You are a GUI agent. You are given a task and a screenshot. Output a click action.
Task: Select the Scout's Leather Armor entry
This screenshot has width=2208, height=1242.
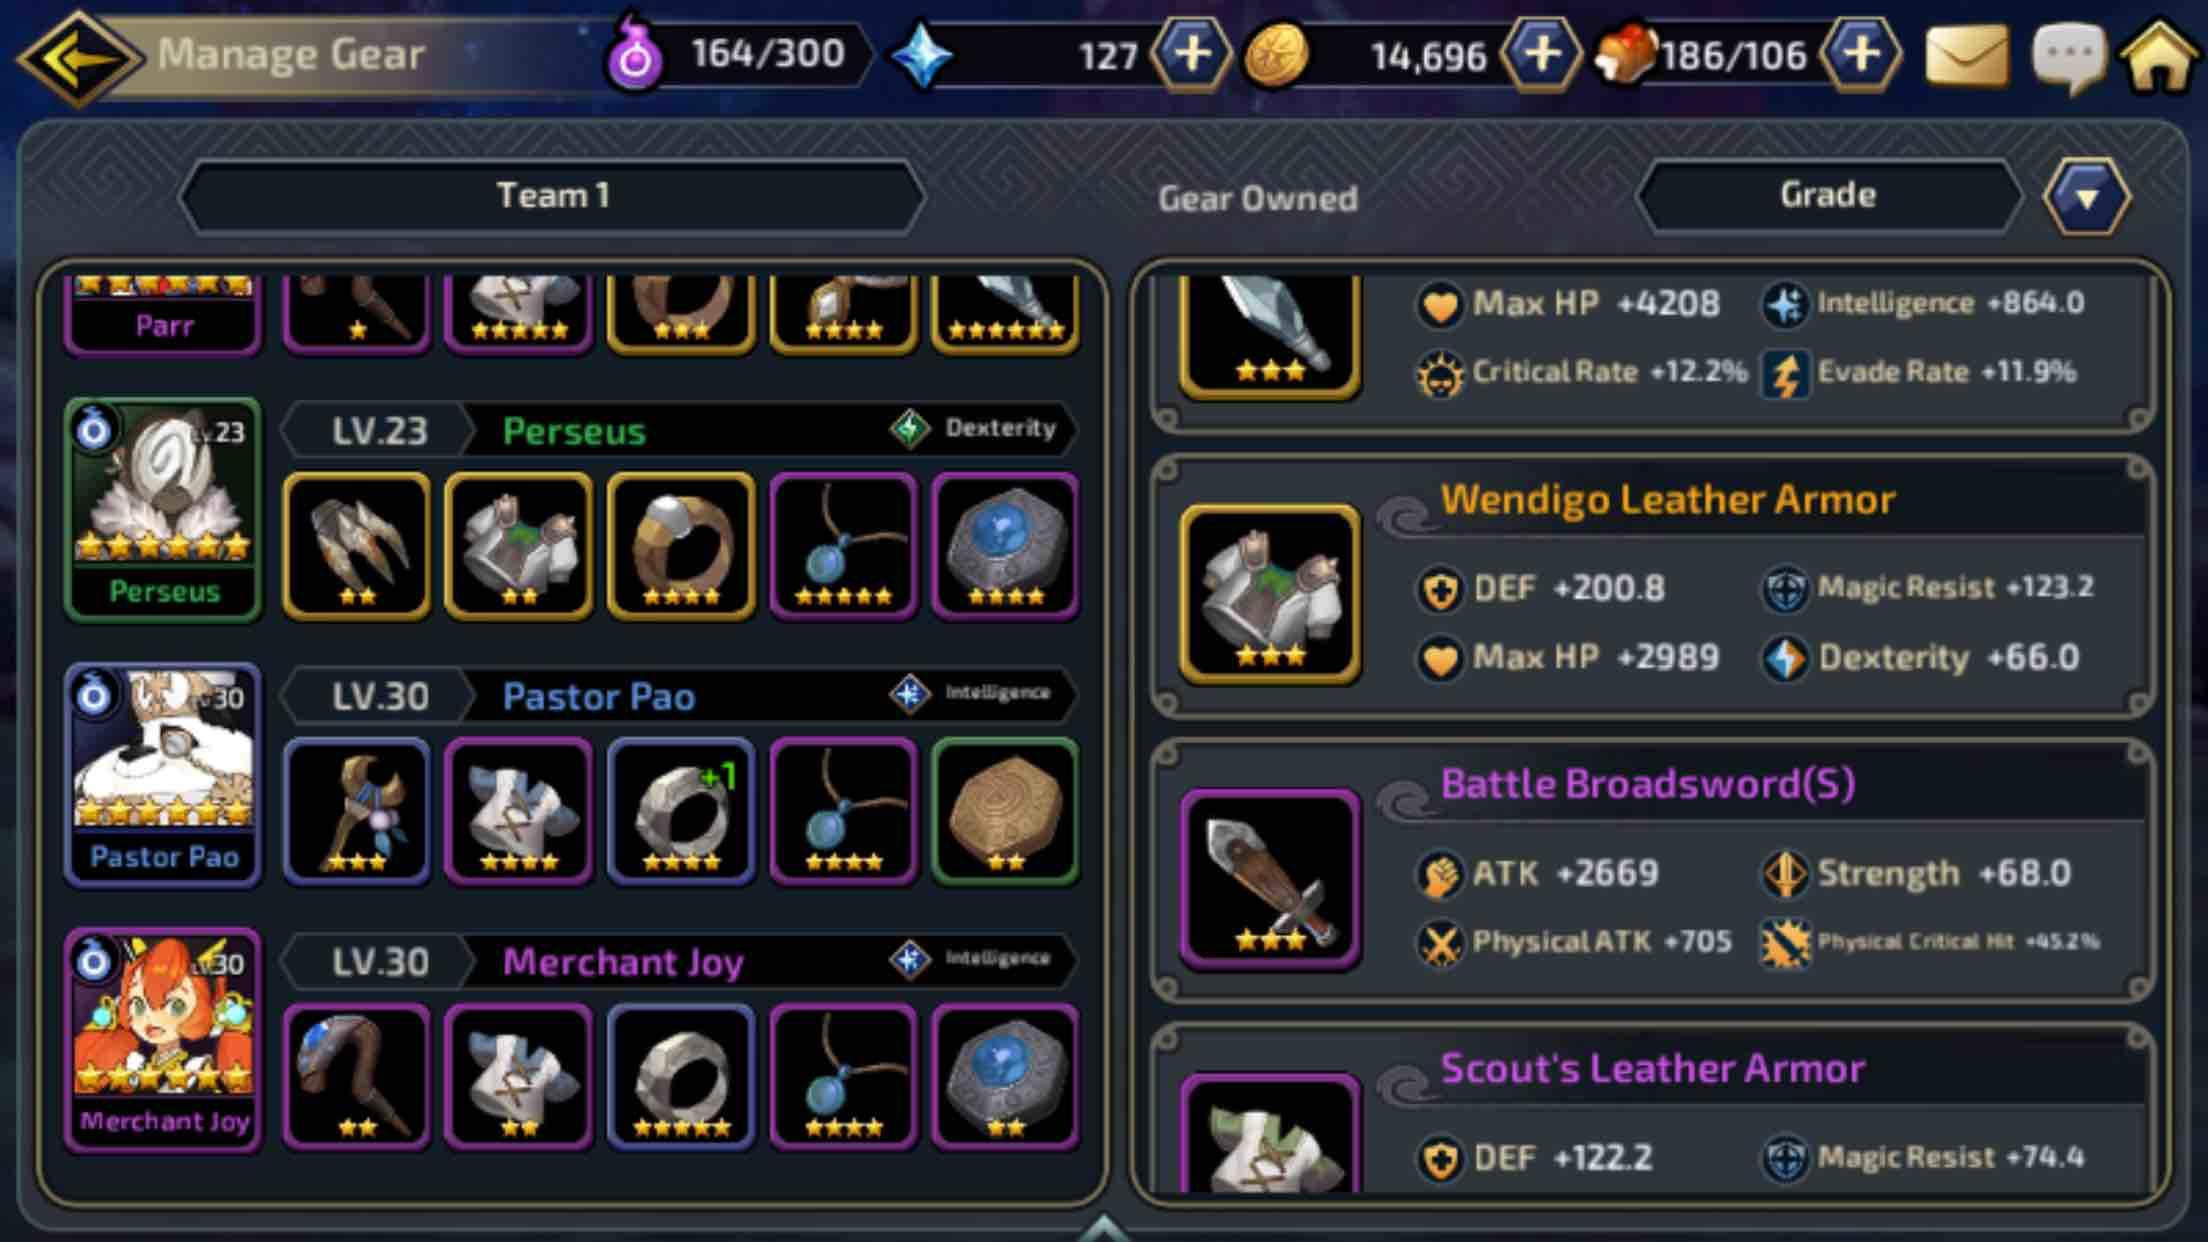coord(1654,1110)
